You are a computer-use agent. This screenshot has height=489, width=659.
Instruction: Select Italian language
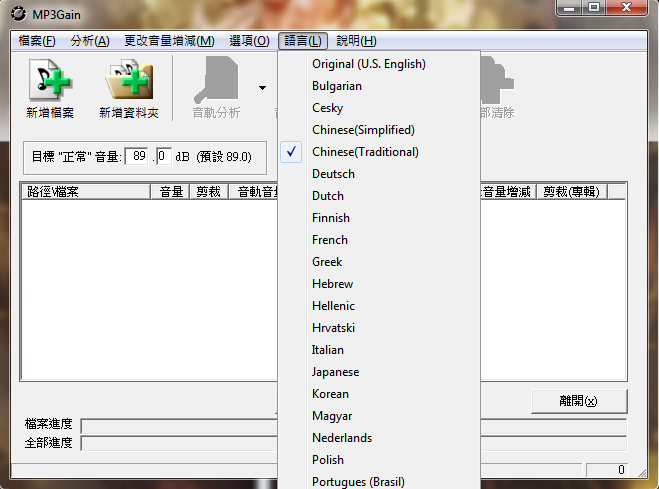(379, 350)
